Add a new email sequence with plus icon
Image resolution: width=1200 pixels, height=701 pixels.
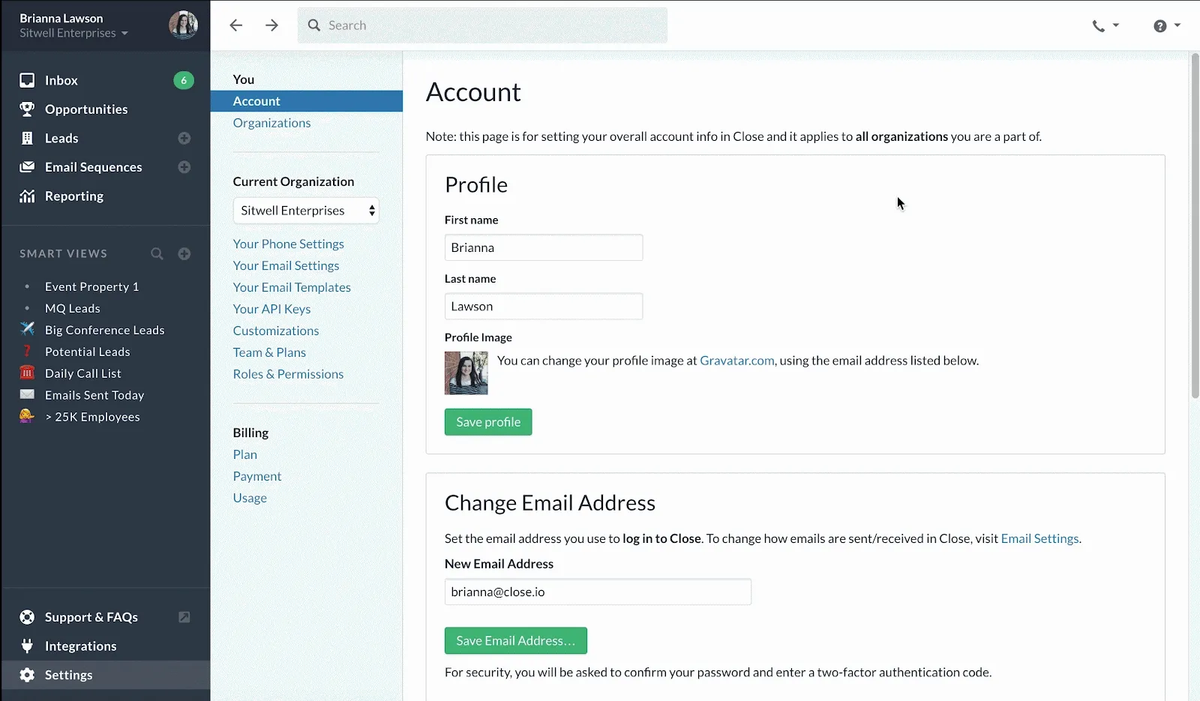(184, 167)
